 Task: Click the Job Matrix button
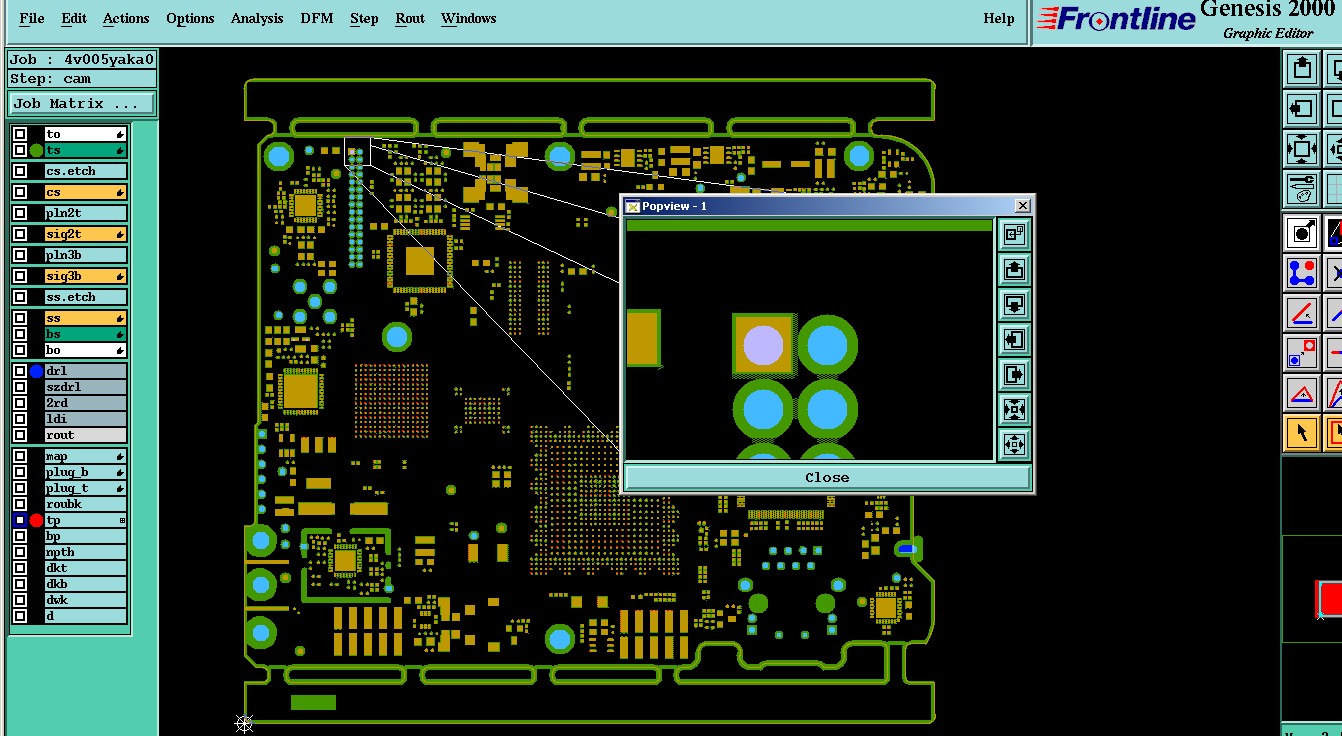[x=82, y=104]
